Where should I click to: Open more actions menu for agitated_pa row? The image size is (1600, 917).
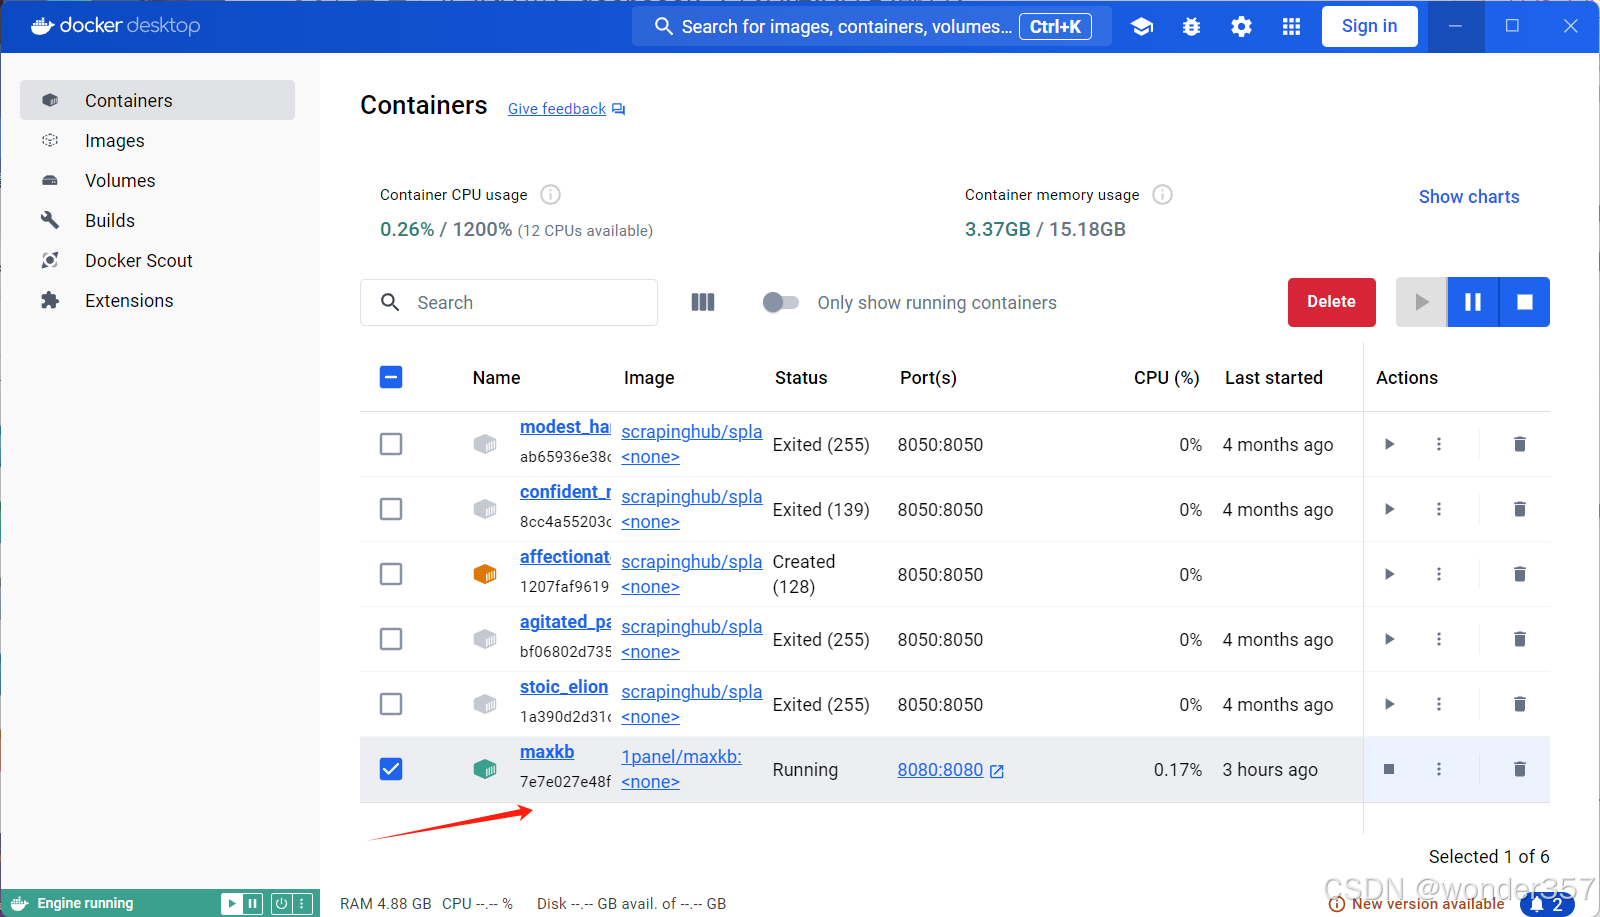pos(1439,639)
